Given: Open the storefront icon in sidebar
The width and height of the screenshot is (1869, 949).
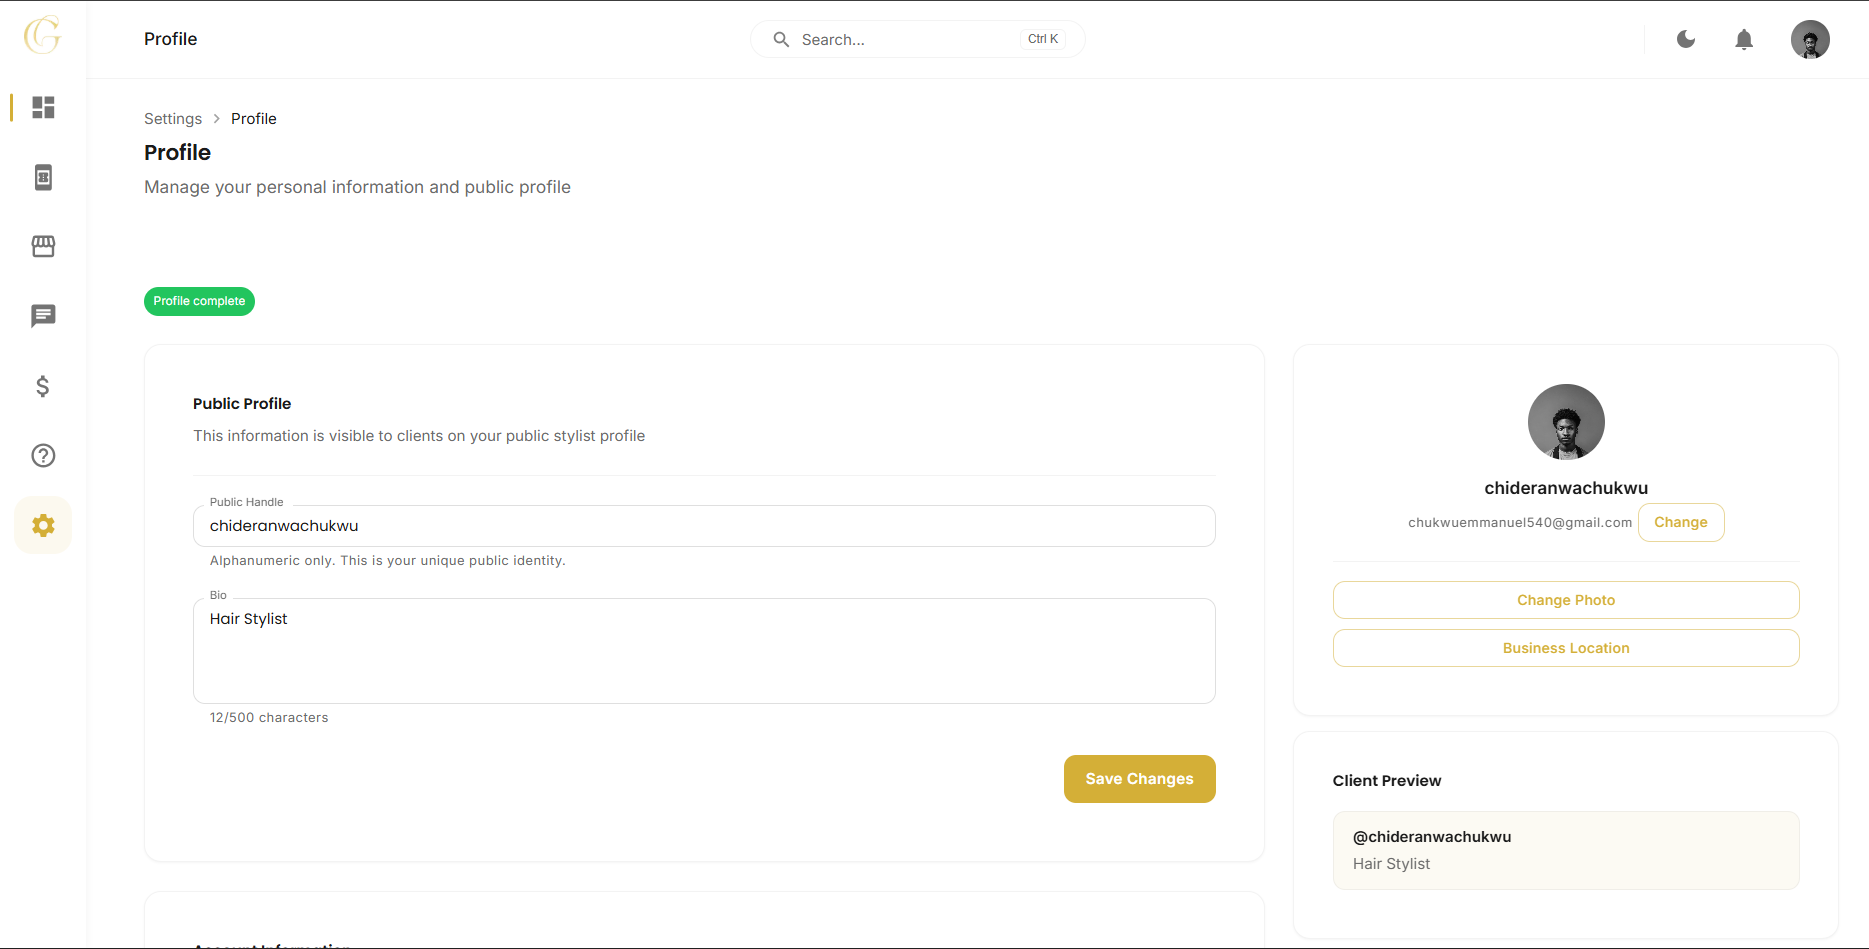Looking at the screenshot, I should coord(43,246).
